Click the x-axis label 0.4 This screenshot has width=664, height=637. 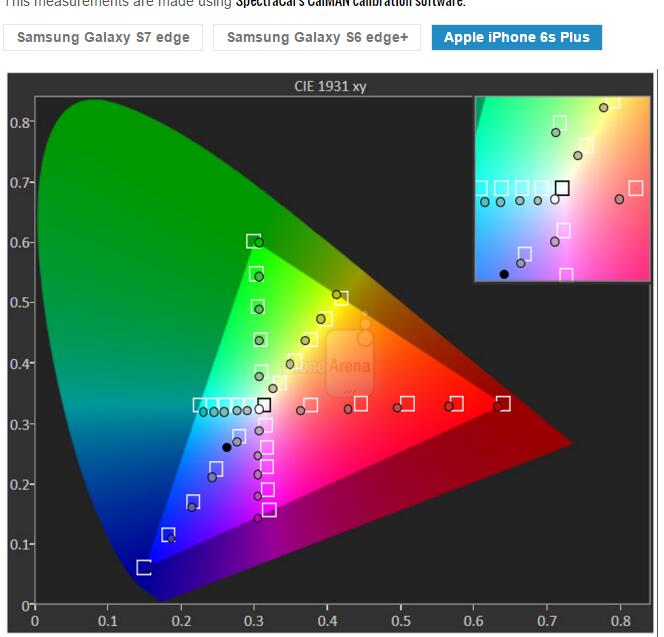(327, 621)
